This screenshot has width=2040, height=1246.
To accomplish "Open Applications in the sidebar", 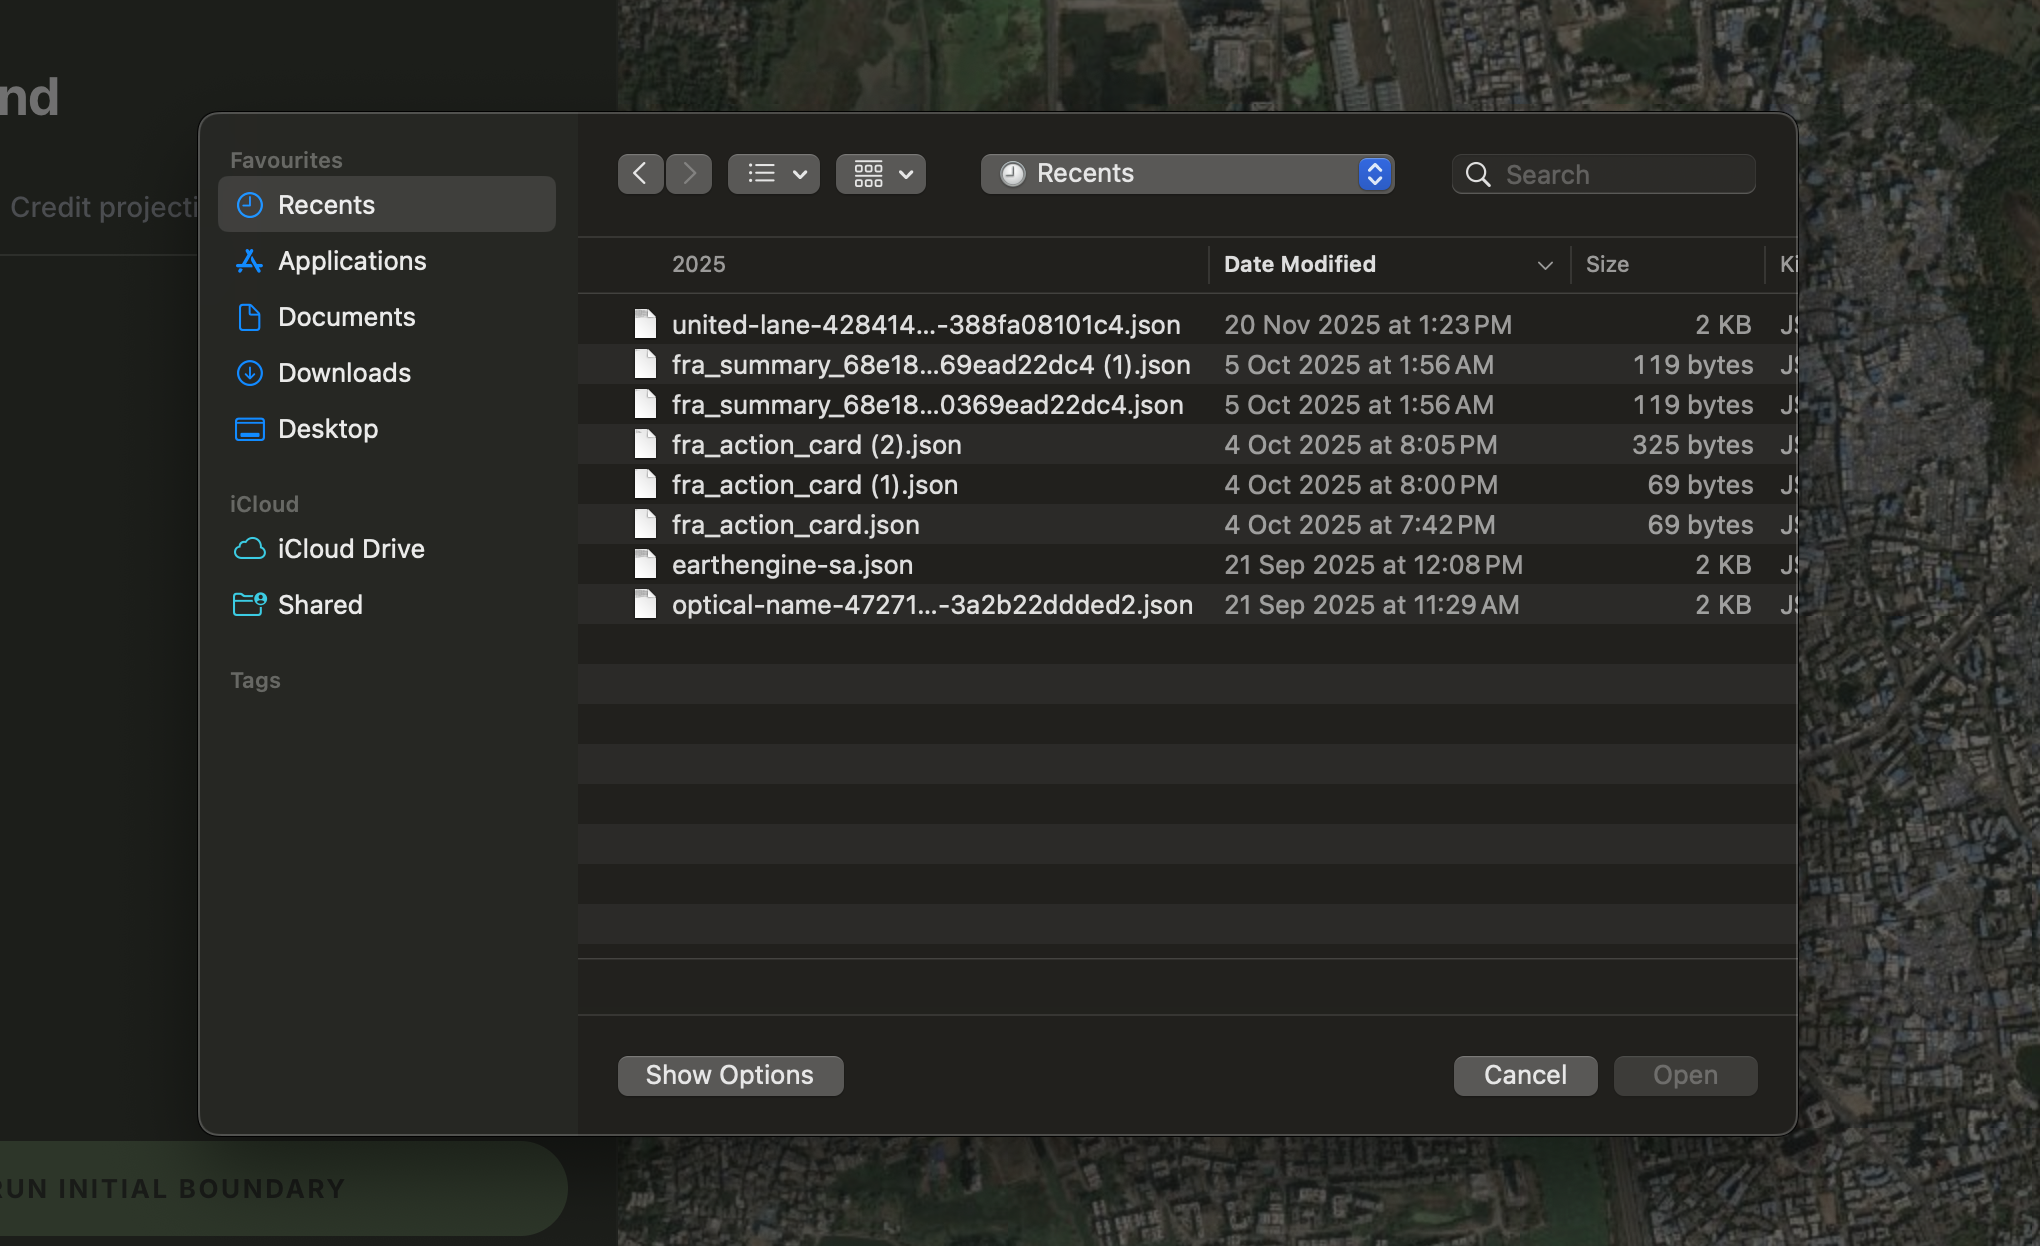I will point(387,261).
